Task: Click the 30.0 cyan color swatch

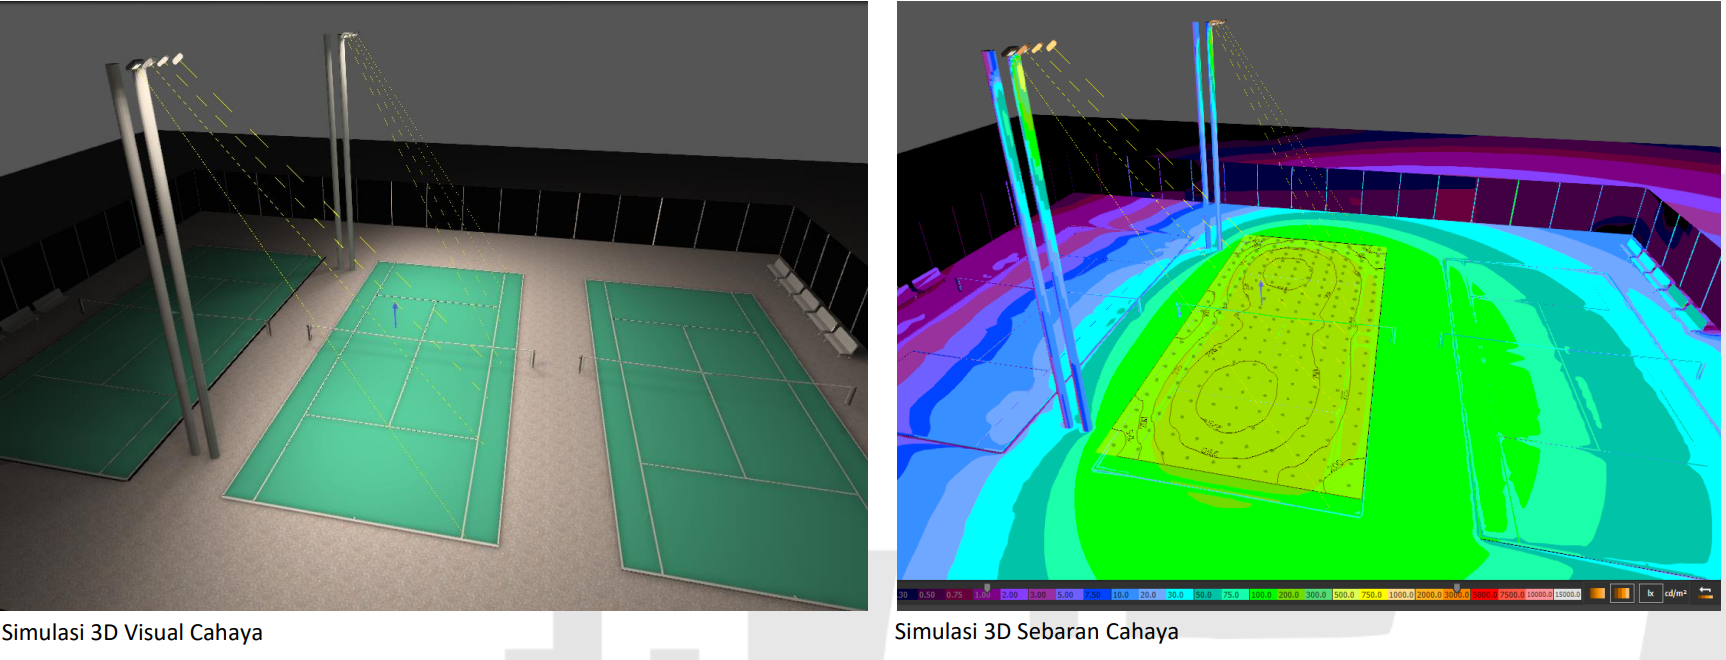Action: pyautogui.click(x=1176, y=595)
